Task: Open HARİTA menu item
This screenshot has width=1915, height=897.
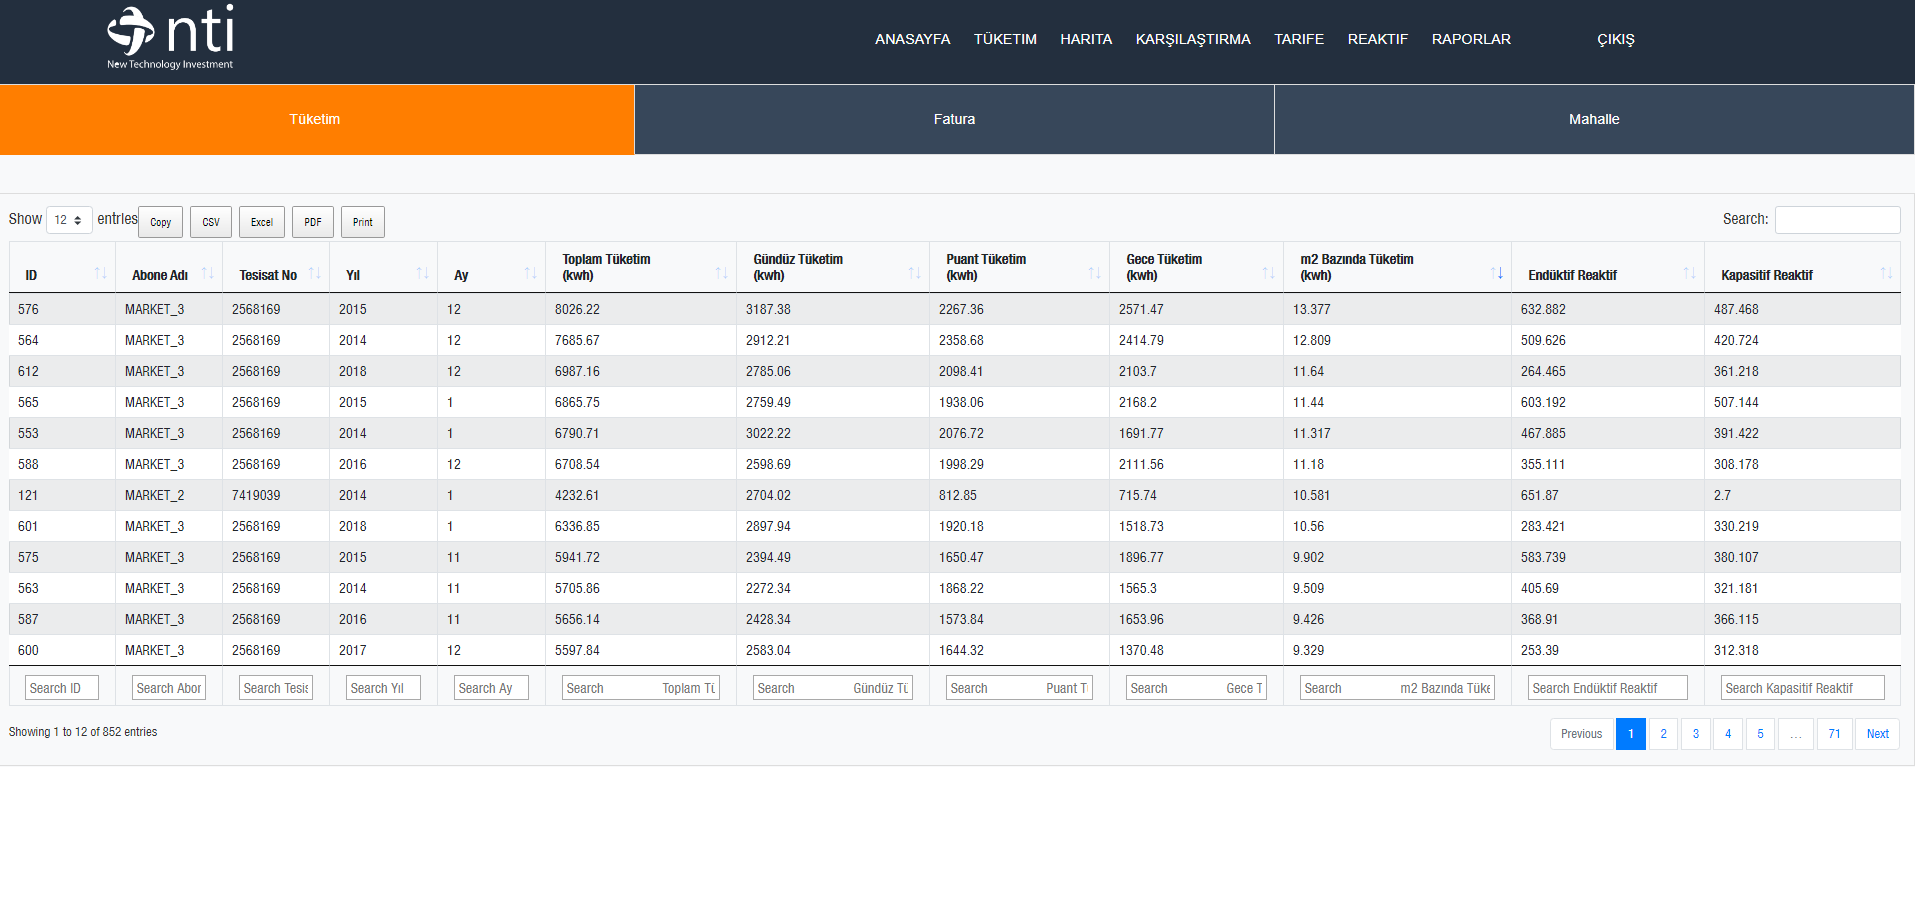Action: coord(1086,39)
